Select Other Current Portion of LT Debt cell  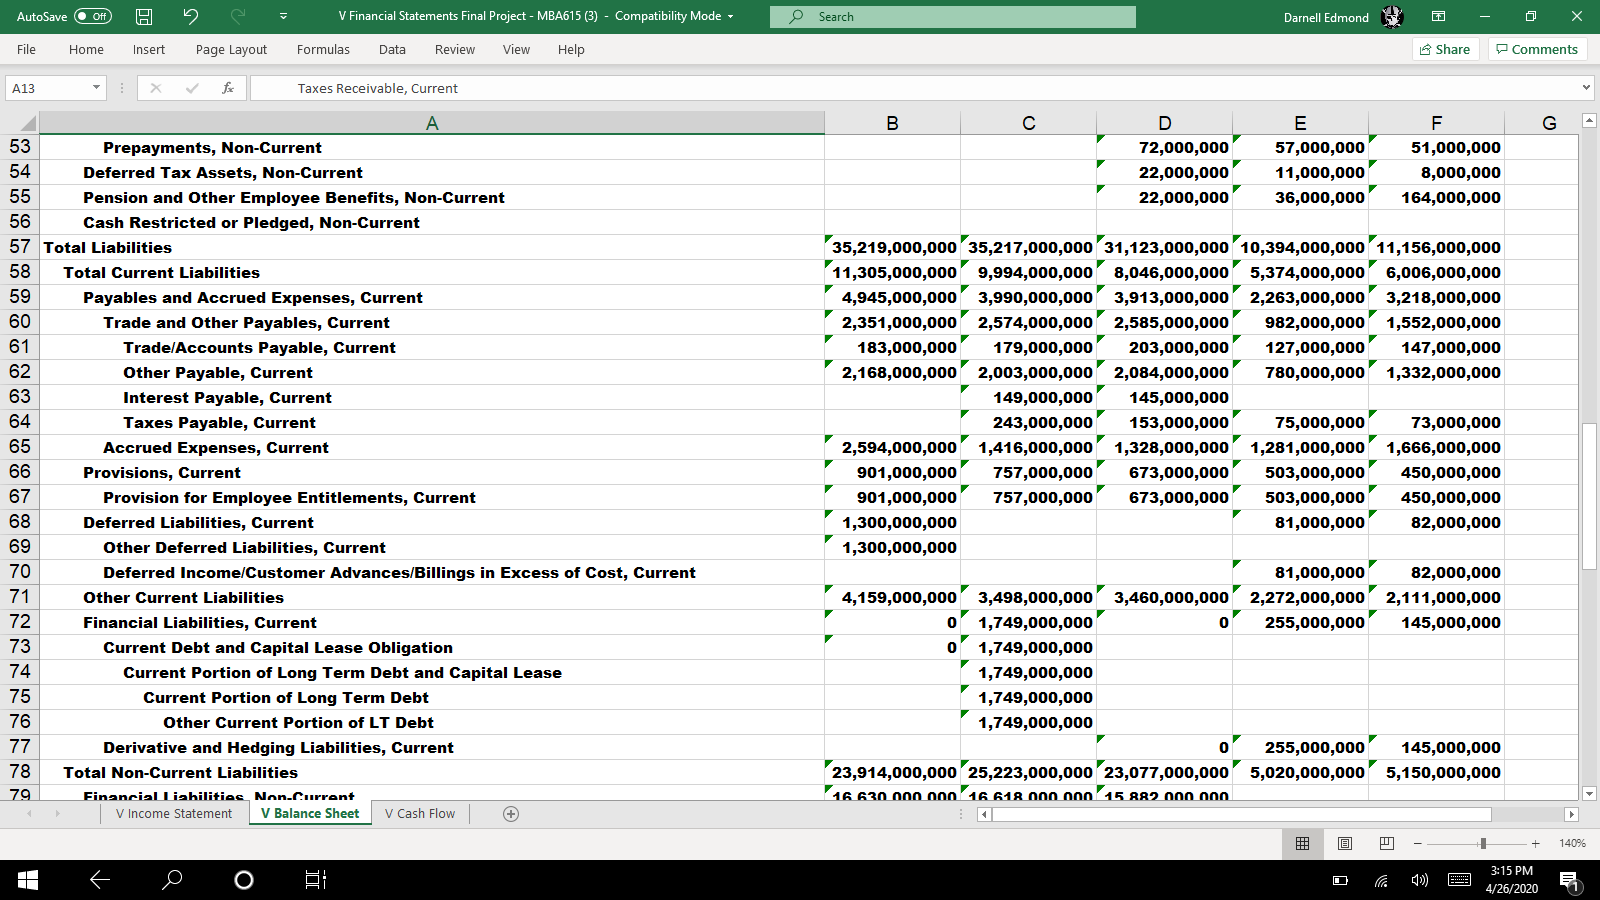pos(432,722)
